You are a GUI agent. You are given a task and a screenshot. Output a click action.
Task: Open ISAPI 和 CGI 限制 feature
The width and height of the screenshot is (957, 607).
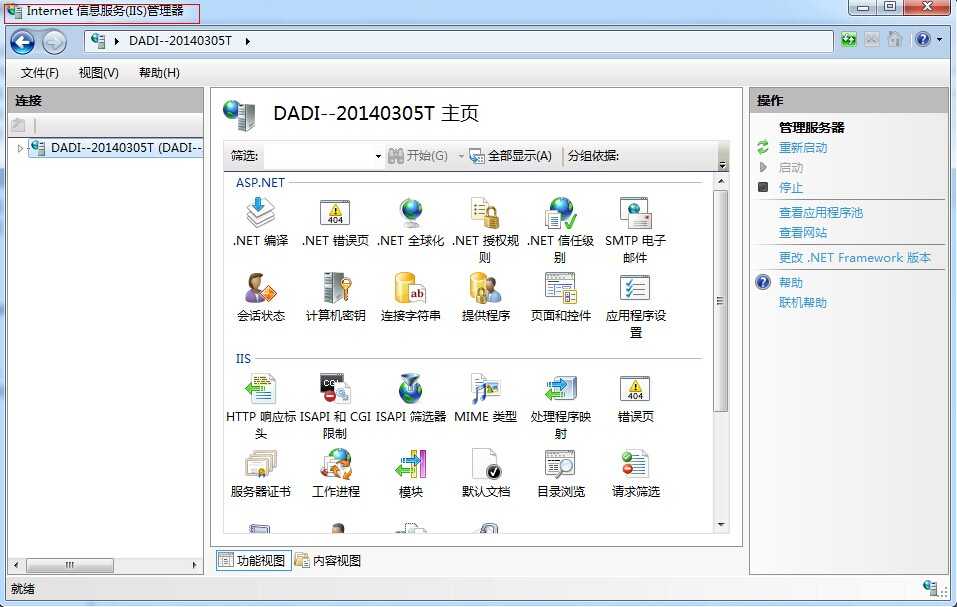(x=335, y=406)
